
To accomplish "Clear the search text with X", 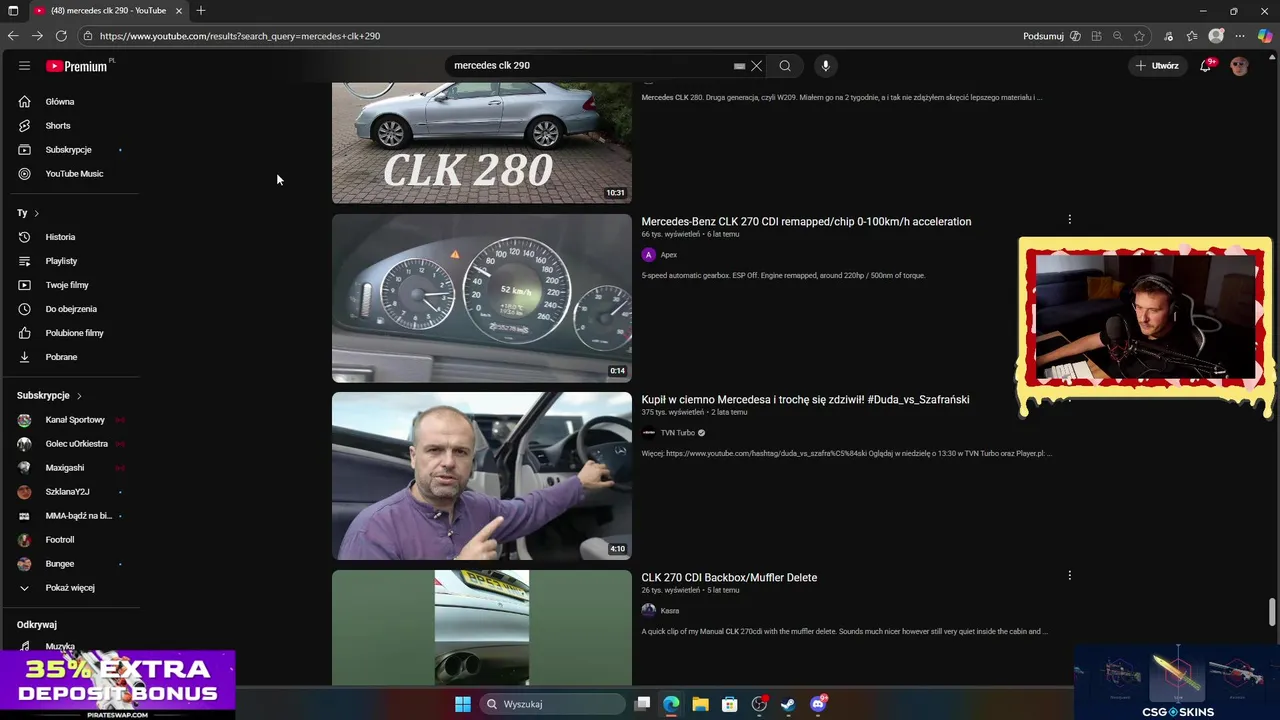I will point(756,66).
